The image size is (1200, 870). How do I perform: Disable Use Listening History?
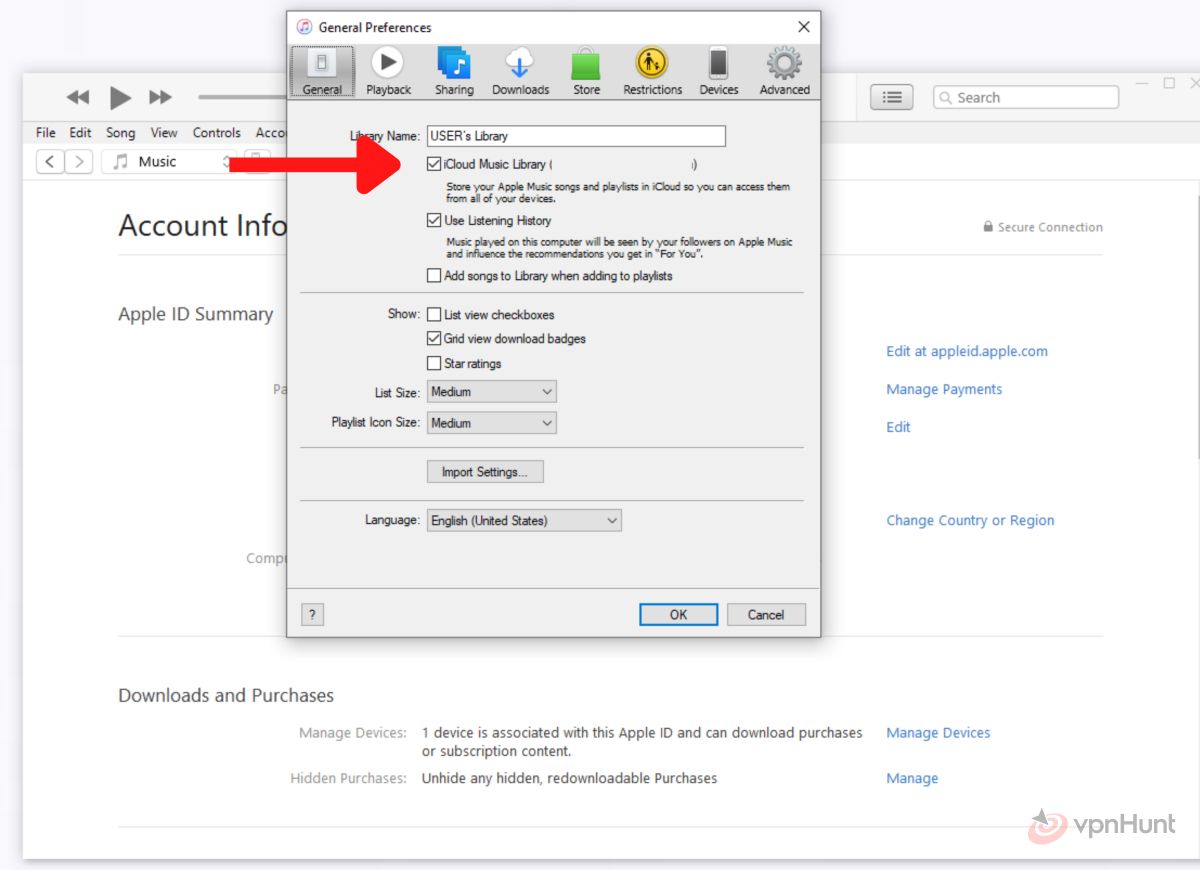pos(434,220)
